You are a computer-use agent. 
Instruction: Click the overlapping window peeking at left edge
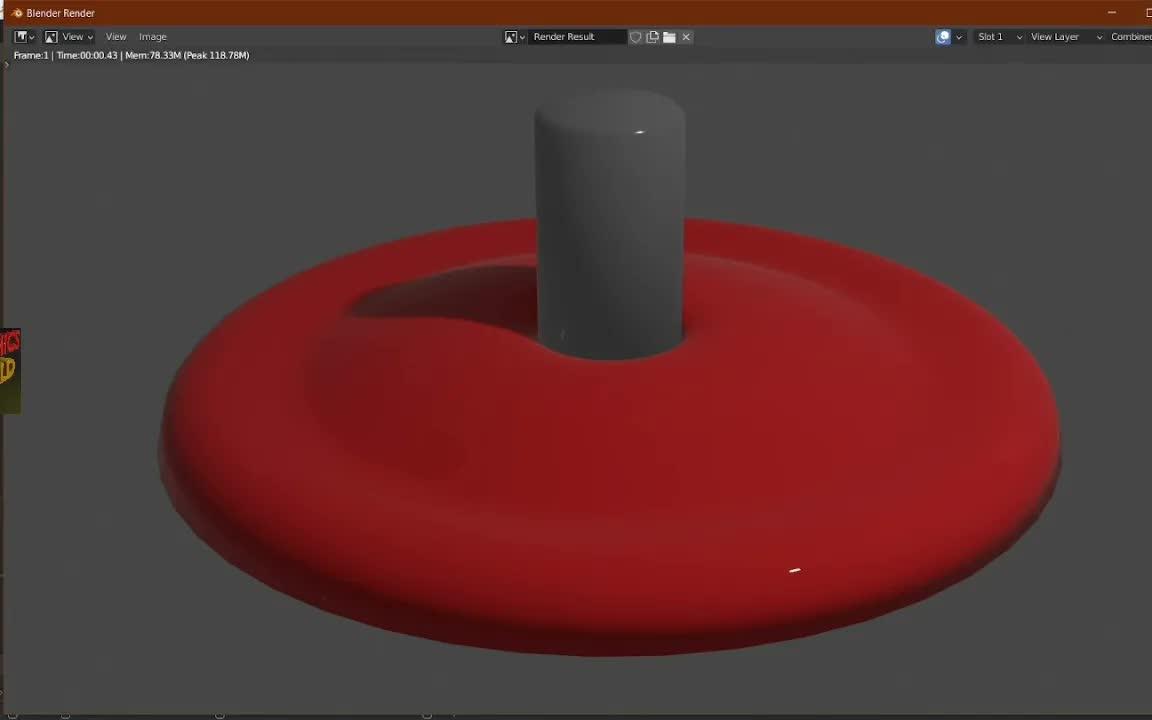click(x=10, y=370)
